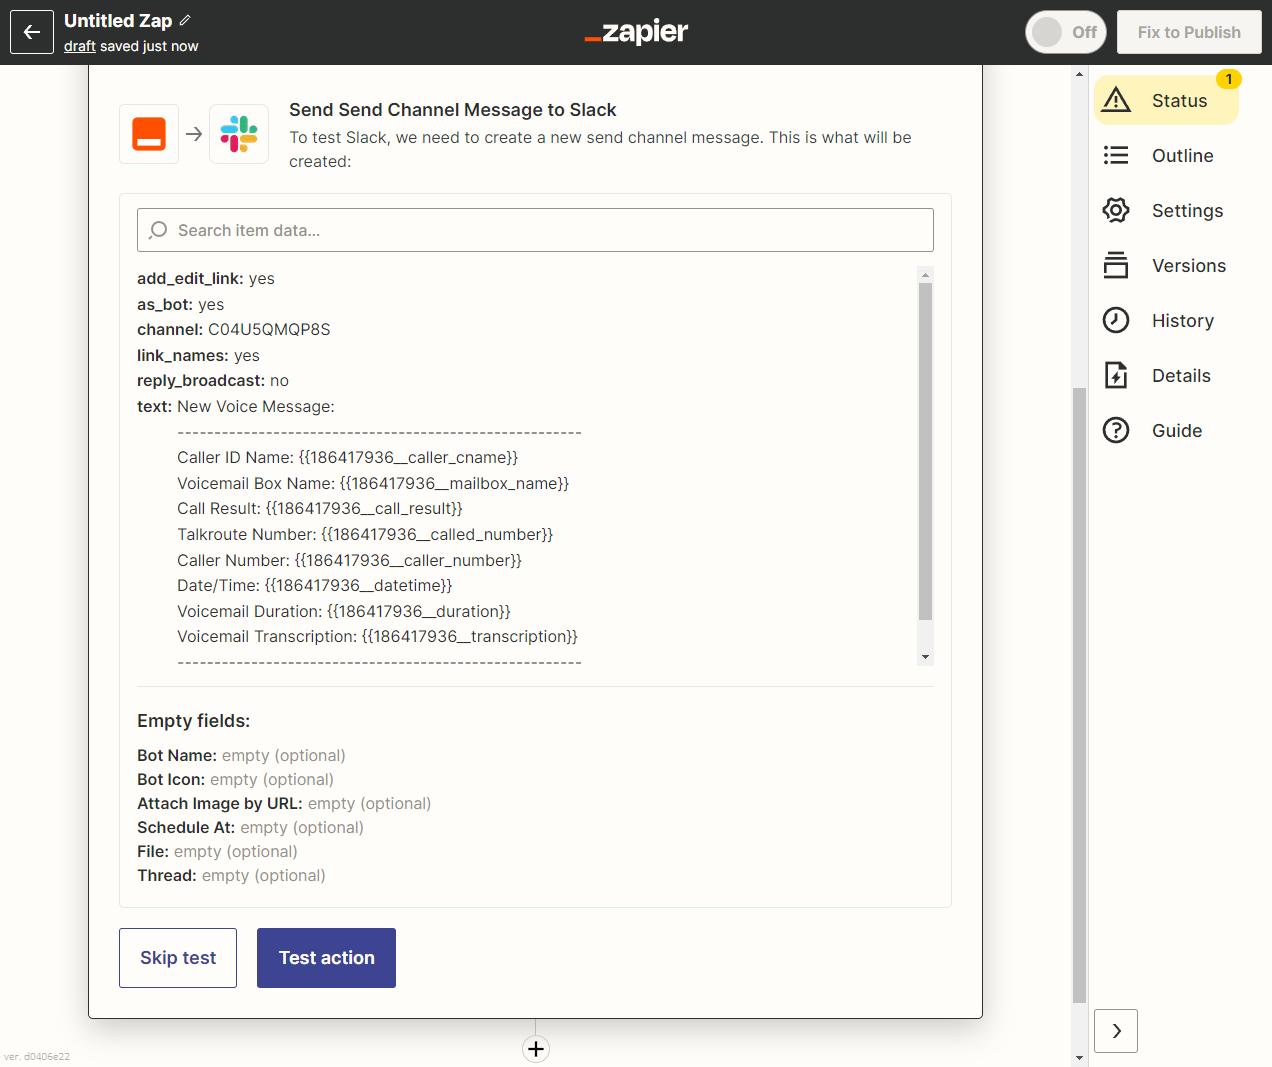Click the Skip test button
The height and width of the screenshot is (1067, 1272).
click(178, 958)
